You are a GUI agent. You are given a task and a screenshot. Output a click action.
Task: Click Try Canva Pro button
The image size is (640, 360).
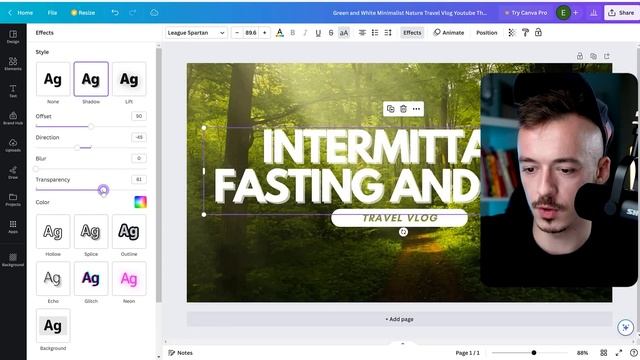click(x=526, y=13)
